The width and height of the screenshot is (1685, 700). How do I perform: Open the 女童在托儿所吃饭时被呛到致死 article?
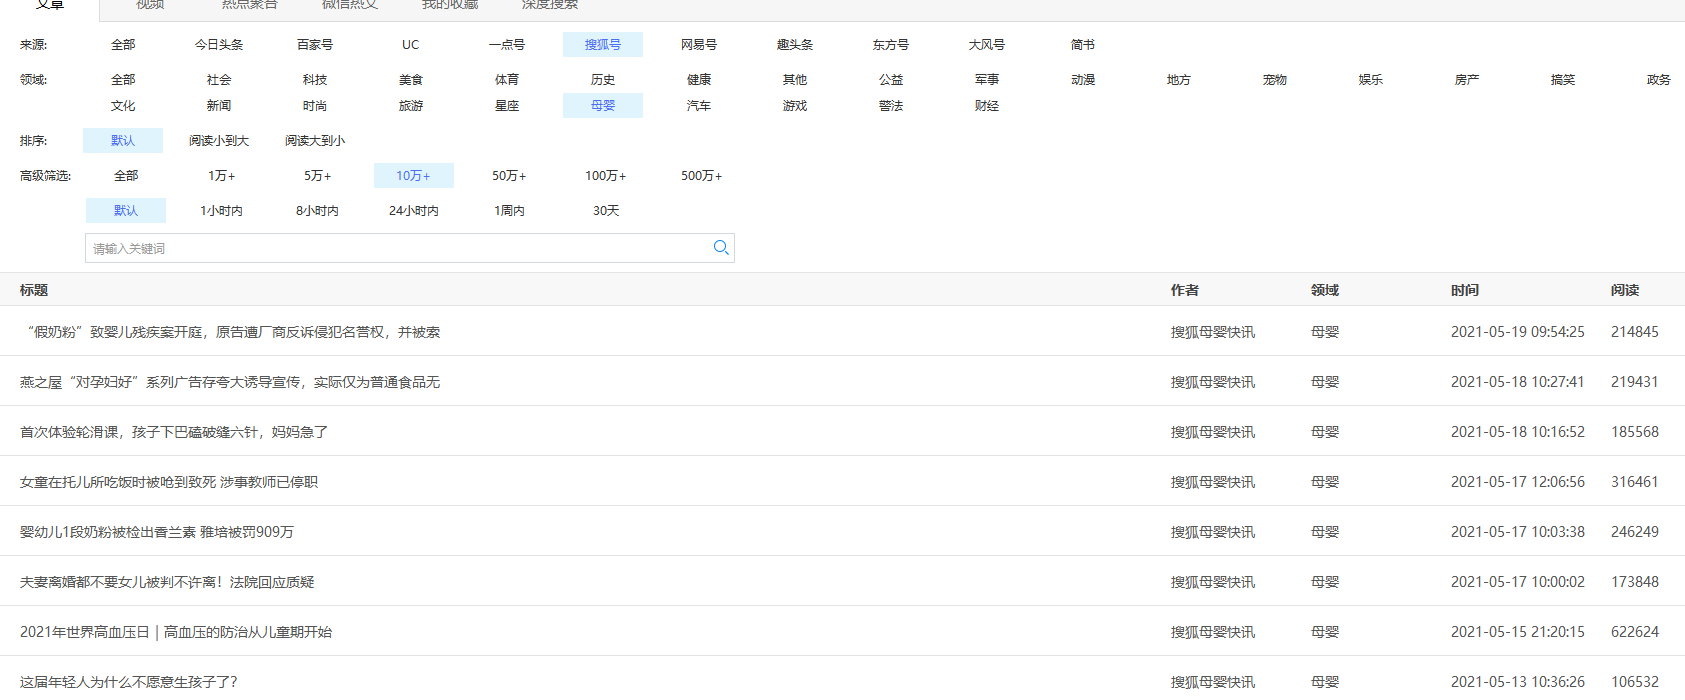coord(169,482)
